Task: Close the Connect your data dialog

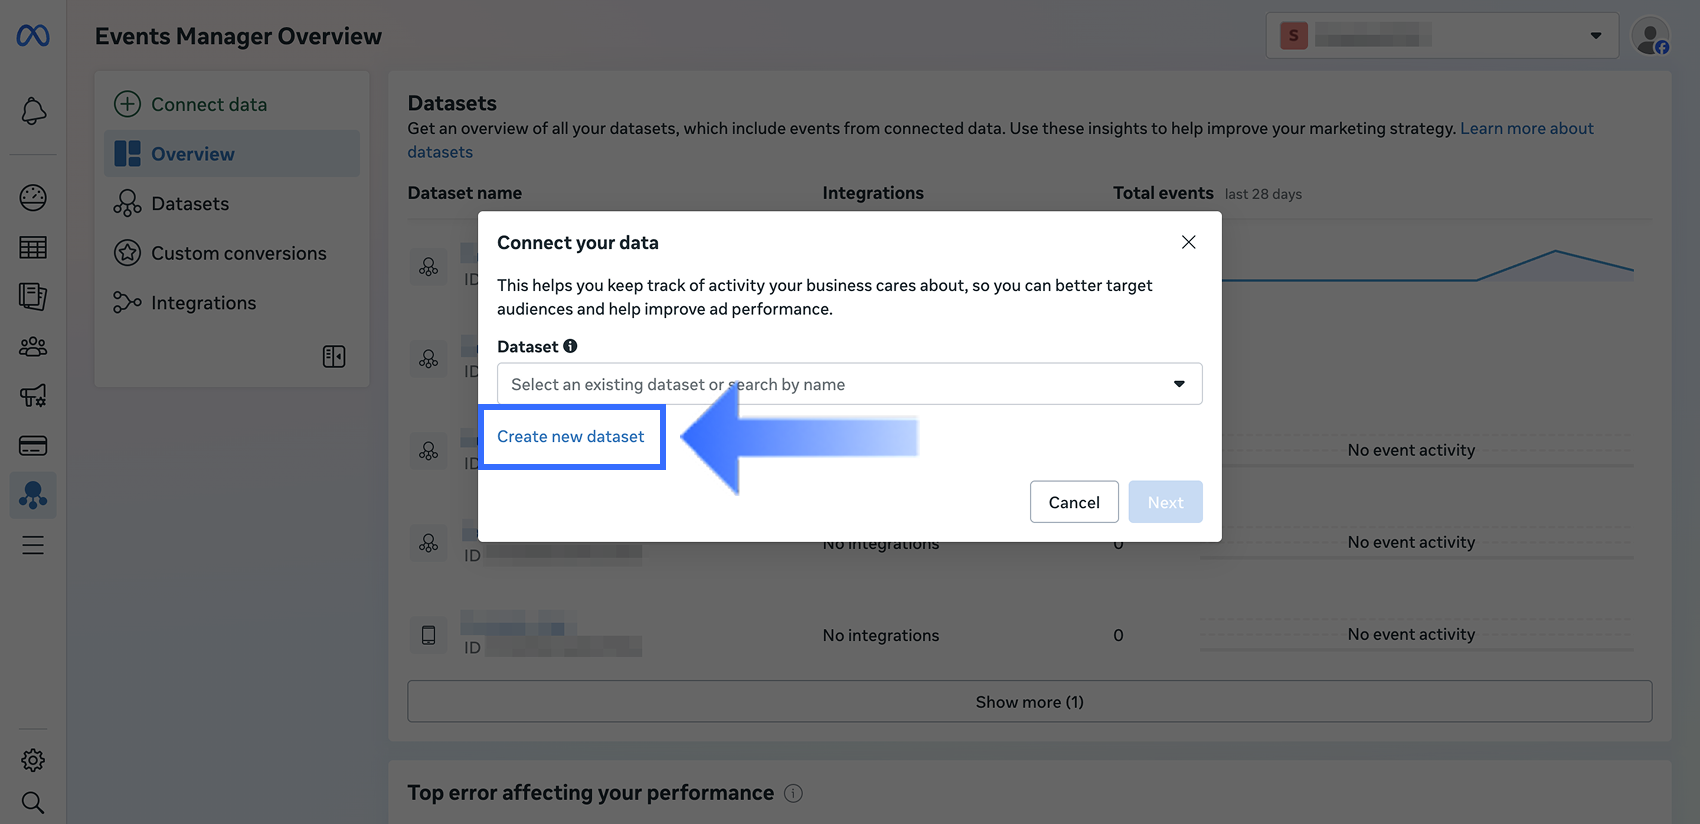Action: click(x=1188, y=242)
